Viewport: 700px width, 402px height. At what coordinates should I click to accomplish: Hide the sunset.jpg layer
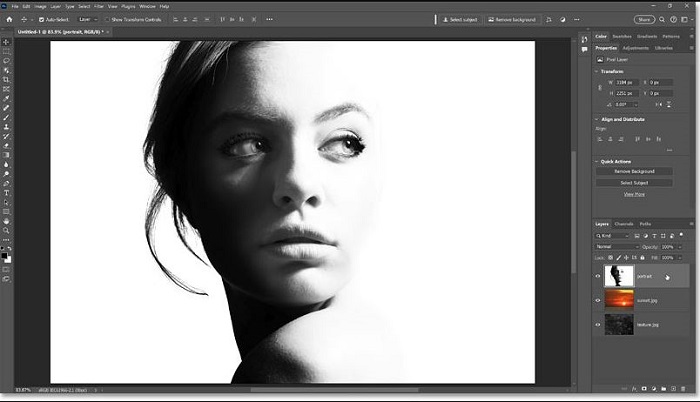coord(598,299)
